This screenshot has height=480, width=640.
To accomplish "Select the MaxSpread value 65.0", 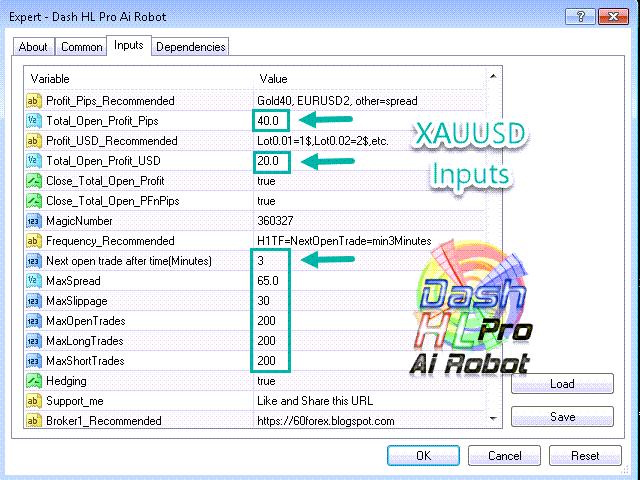I will 268,281.
